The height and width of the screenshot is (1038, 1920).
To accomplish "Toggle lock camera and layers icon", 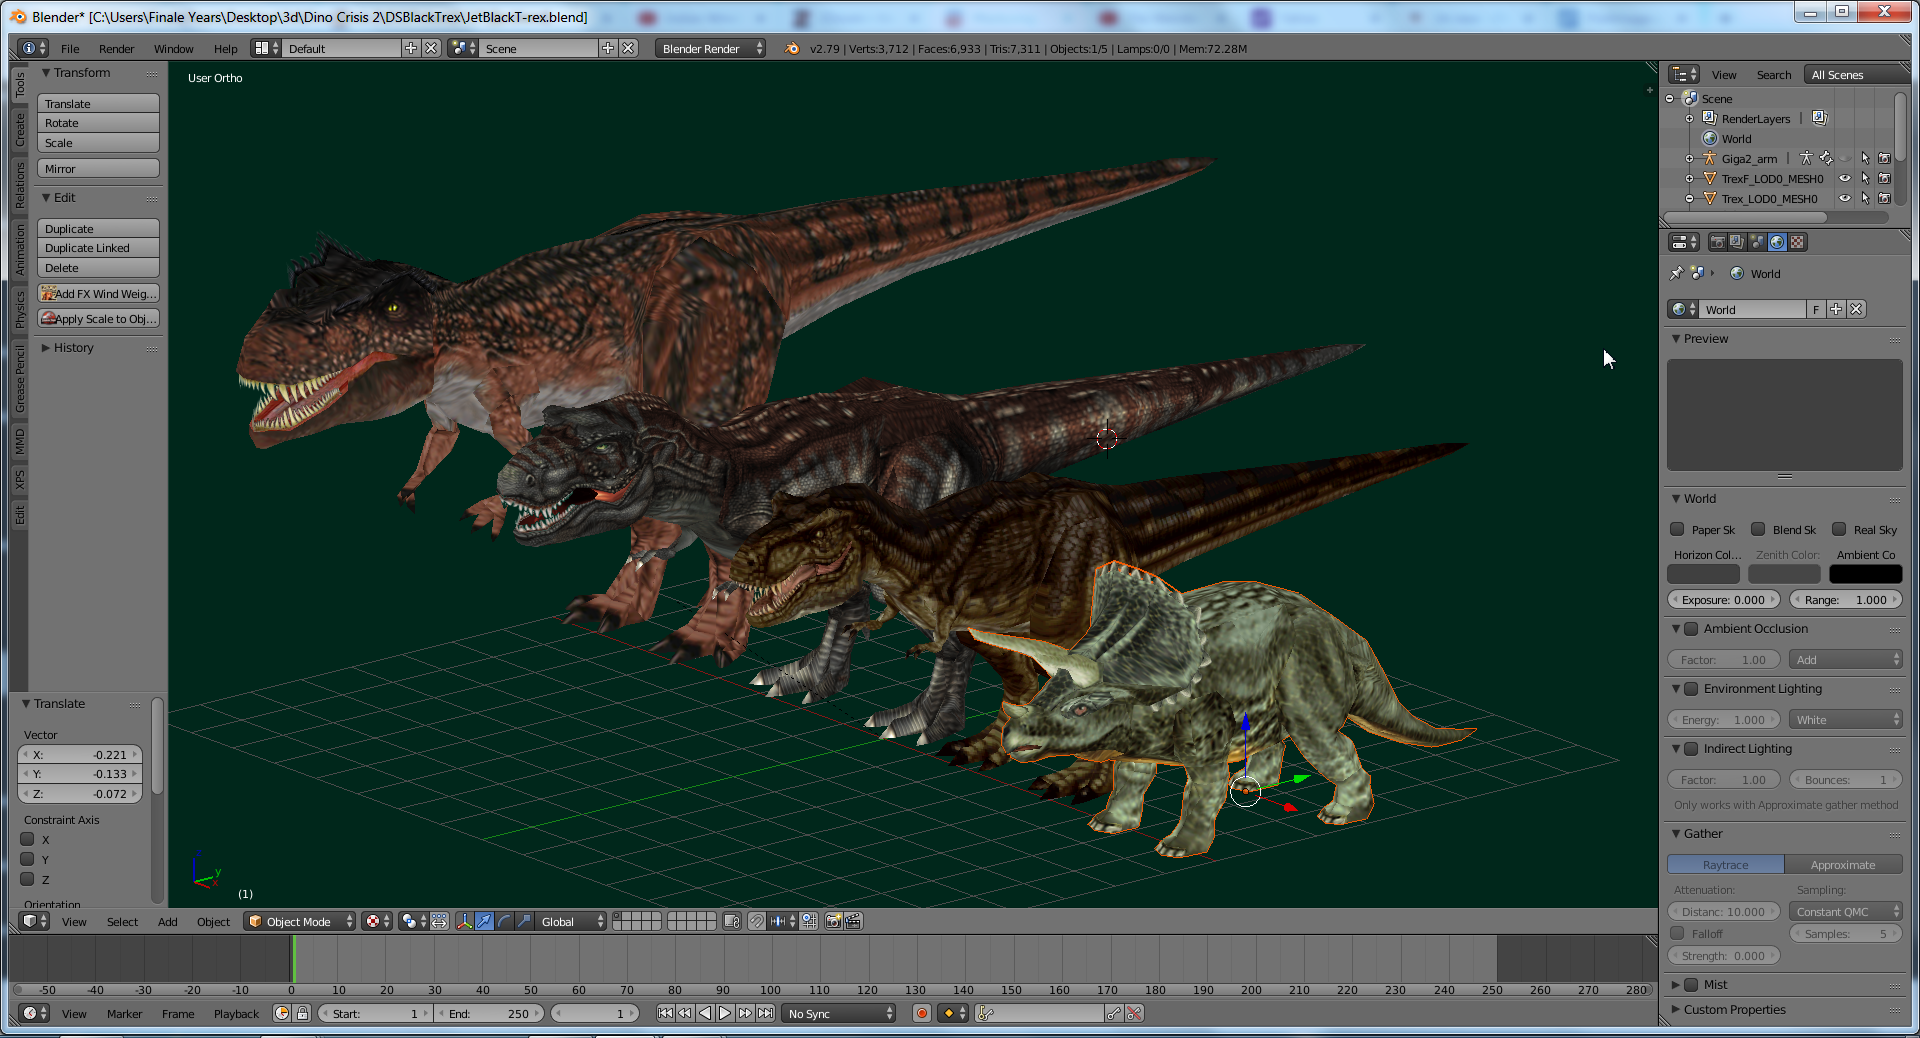I will [731, 921].
